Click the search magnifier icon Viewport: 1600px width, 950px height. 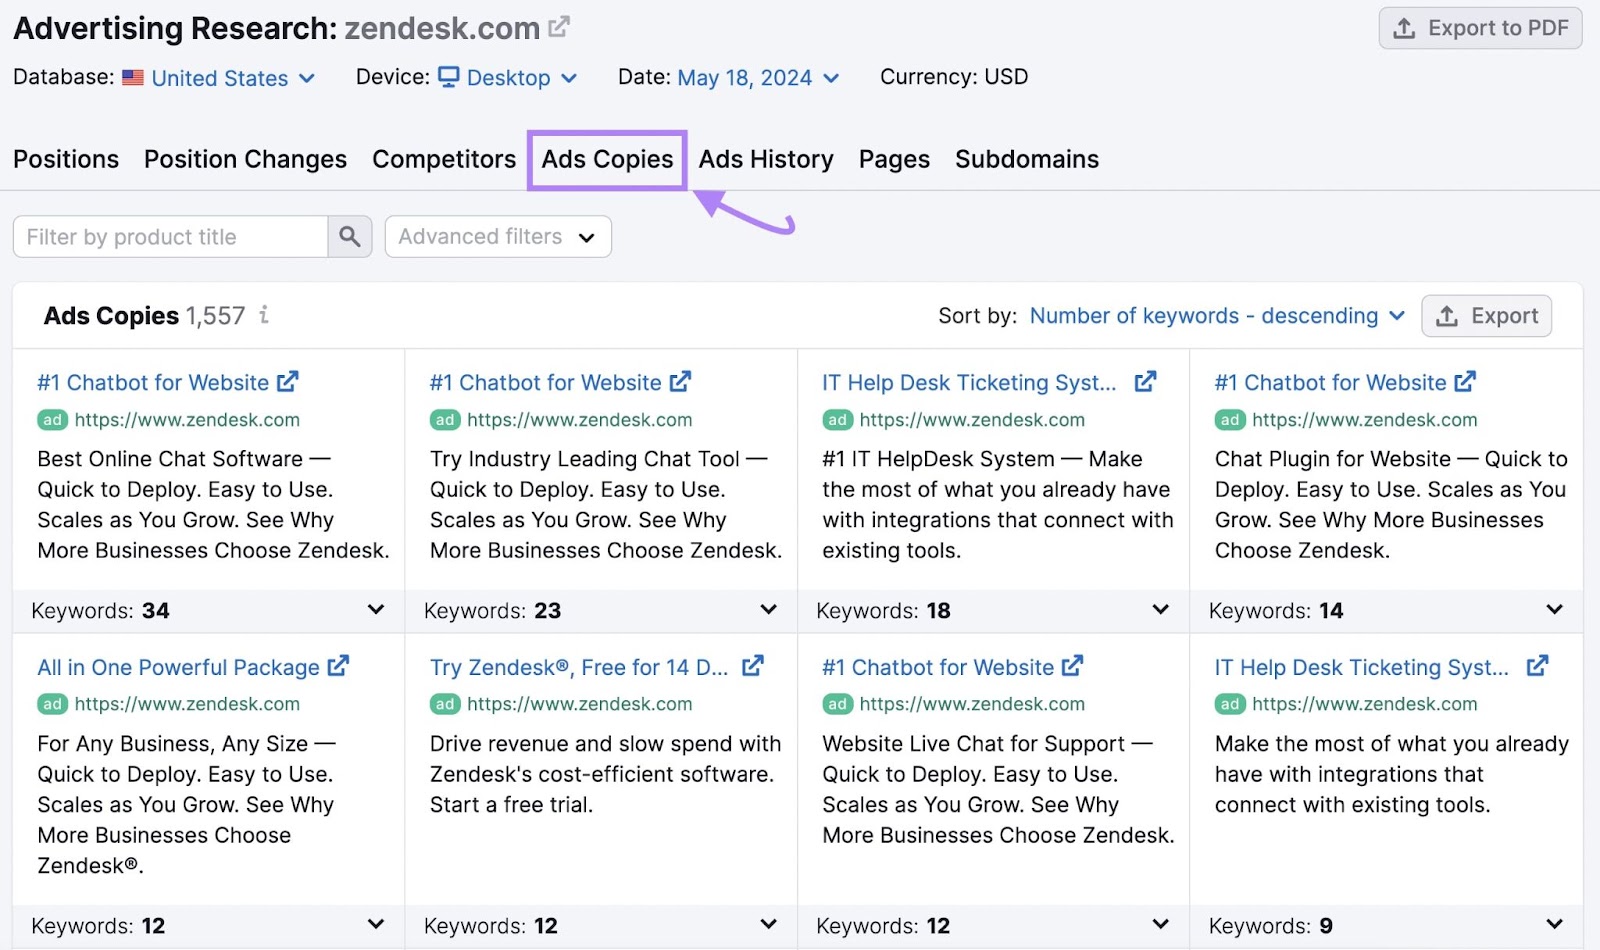[349, 236]
